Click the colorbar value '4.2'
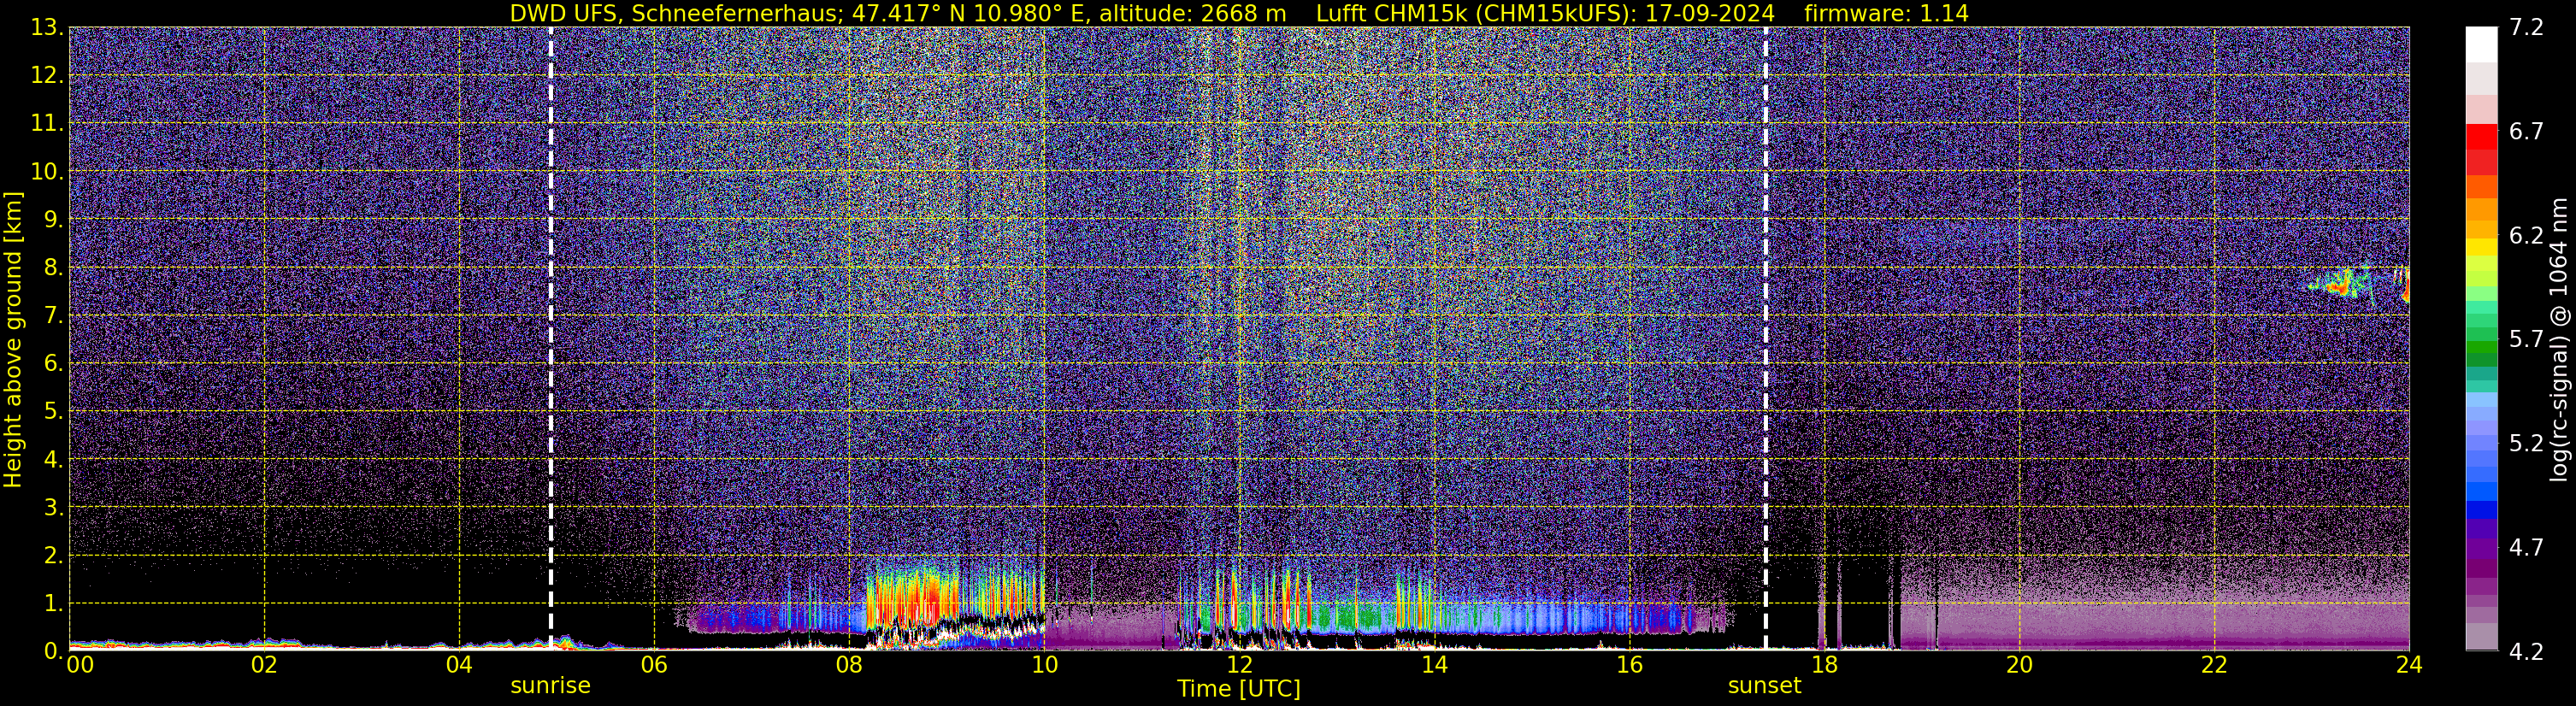This screenshot has width=2576, height=706. [2526, 652]
